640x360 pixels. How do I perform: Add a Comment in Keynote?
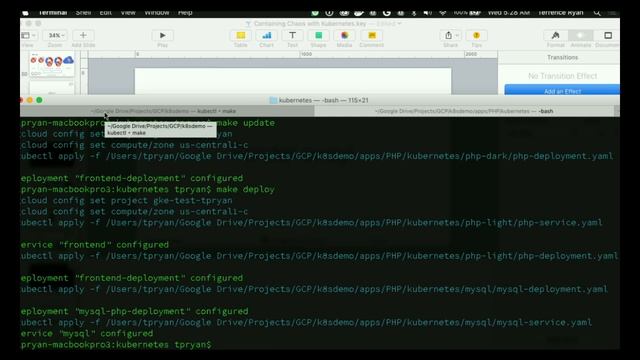371,36
